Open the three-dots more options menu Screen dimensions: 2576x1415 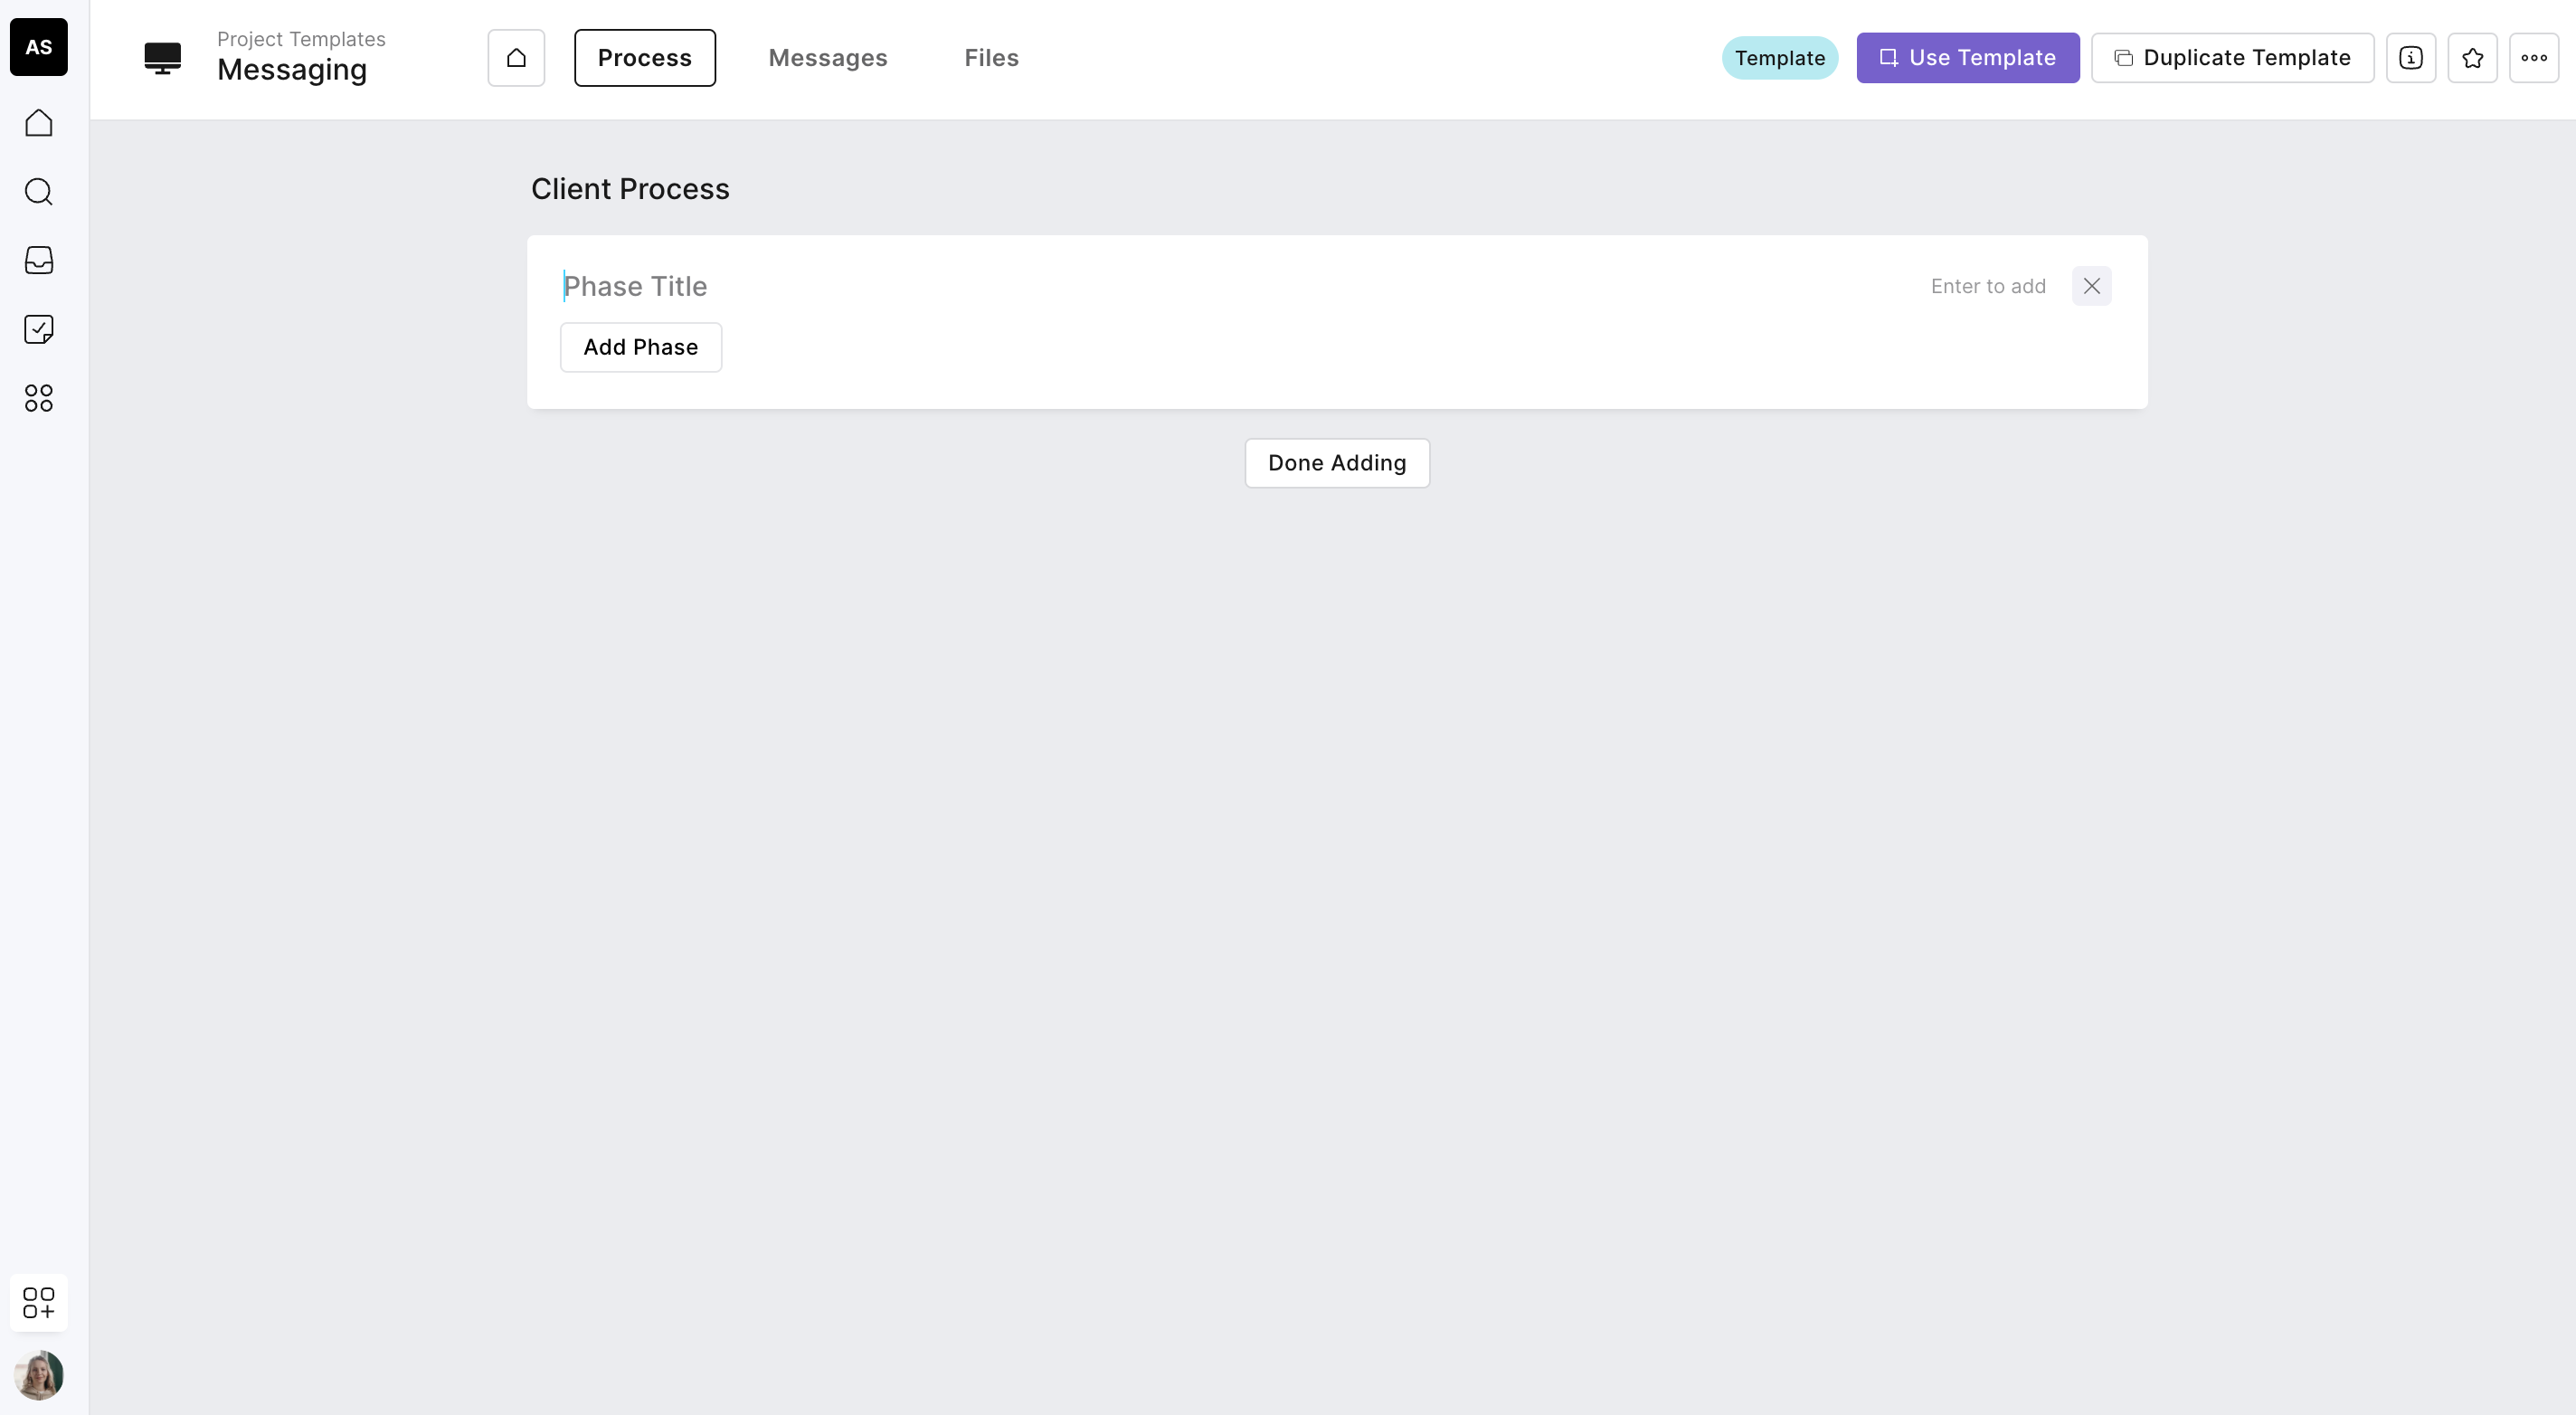(2533, 58)
